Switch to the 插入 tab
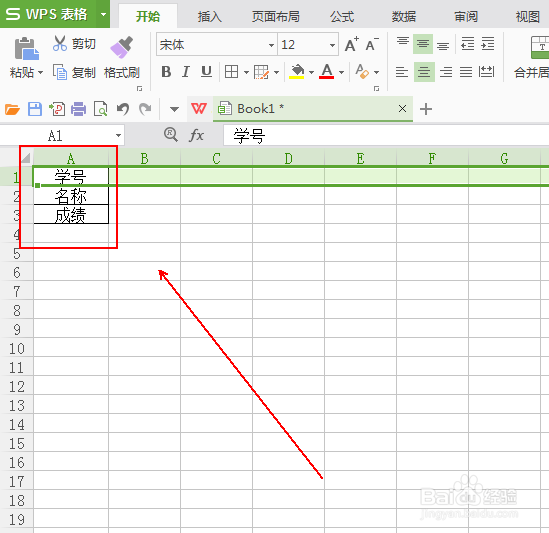This screenshot has width=549, height=533. pyautogui.click(x=209, y=16)
